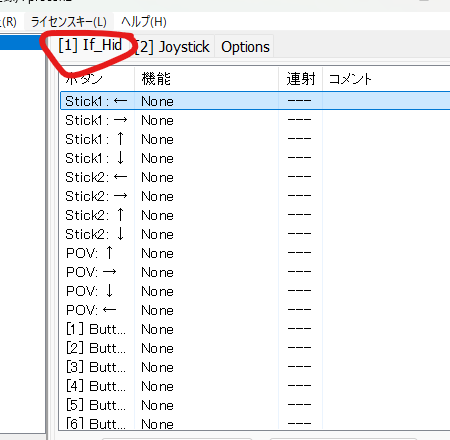The image size is (450, 440).
Task: Select the Stick1 : → row
Action: click(x=255, y=120)
